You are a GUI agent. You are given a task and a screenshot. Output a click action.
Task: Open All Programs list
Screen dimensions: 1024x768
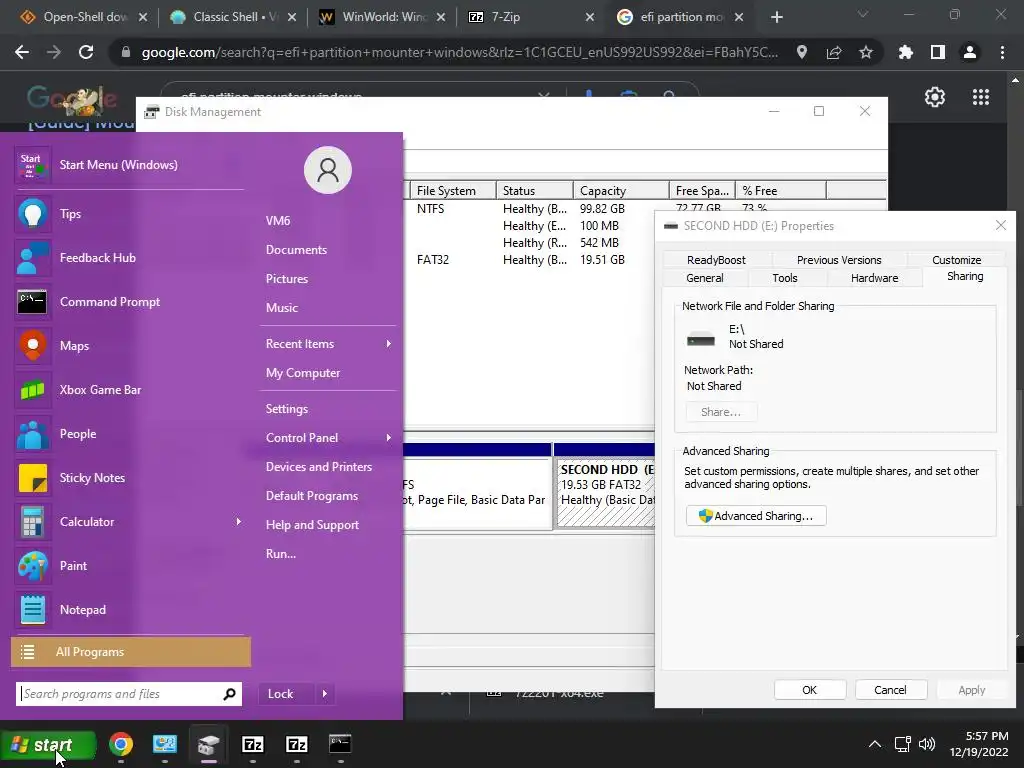coord(131,652)
